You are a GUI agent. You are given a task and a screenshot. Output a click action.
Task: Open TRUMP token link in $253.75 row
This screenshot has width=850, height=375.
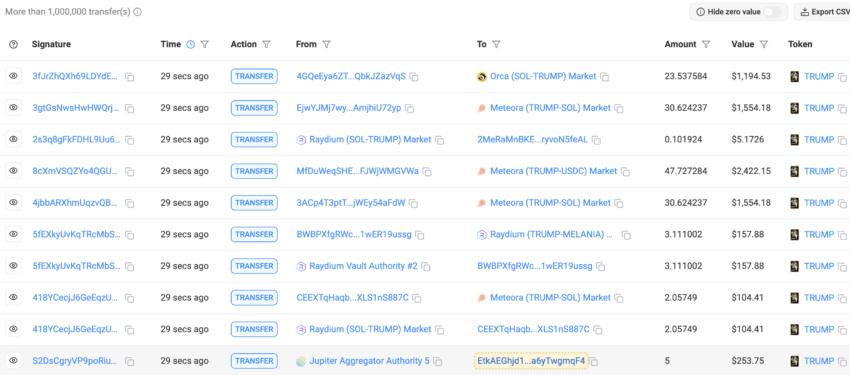(819, 361)
